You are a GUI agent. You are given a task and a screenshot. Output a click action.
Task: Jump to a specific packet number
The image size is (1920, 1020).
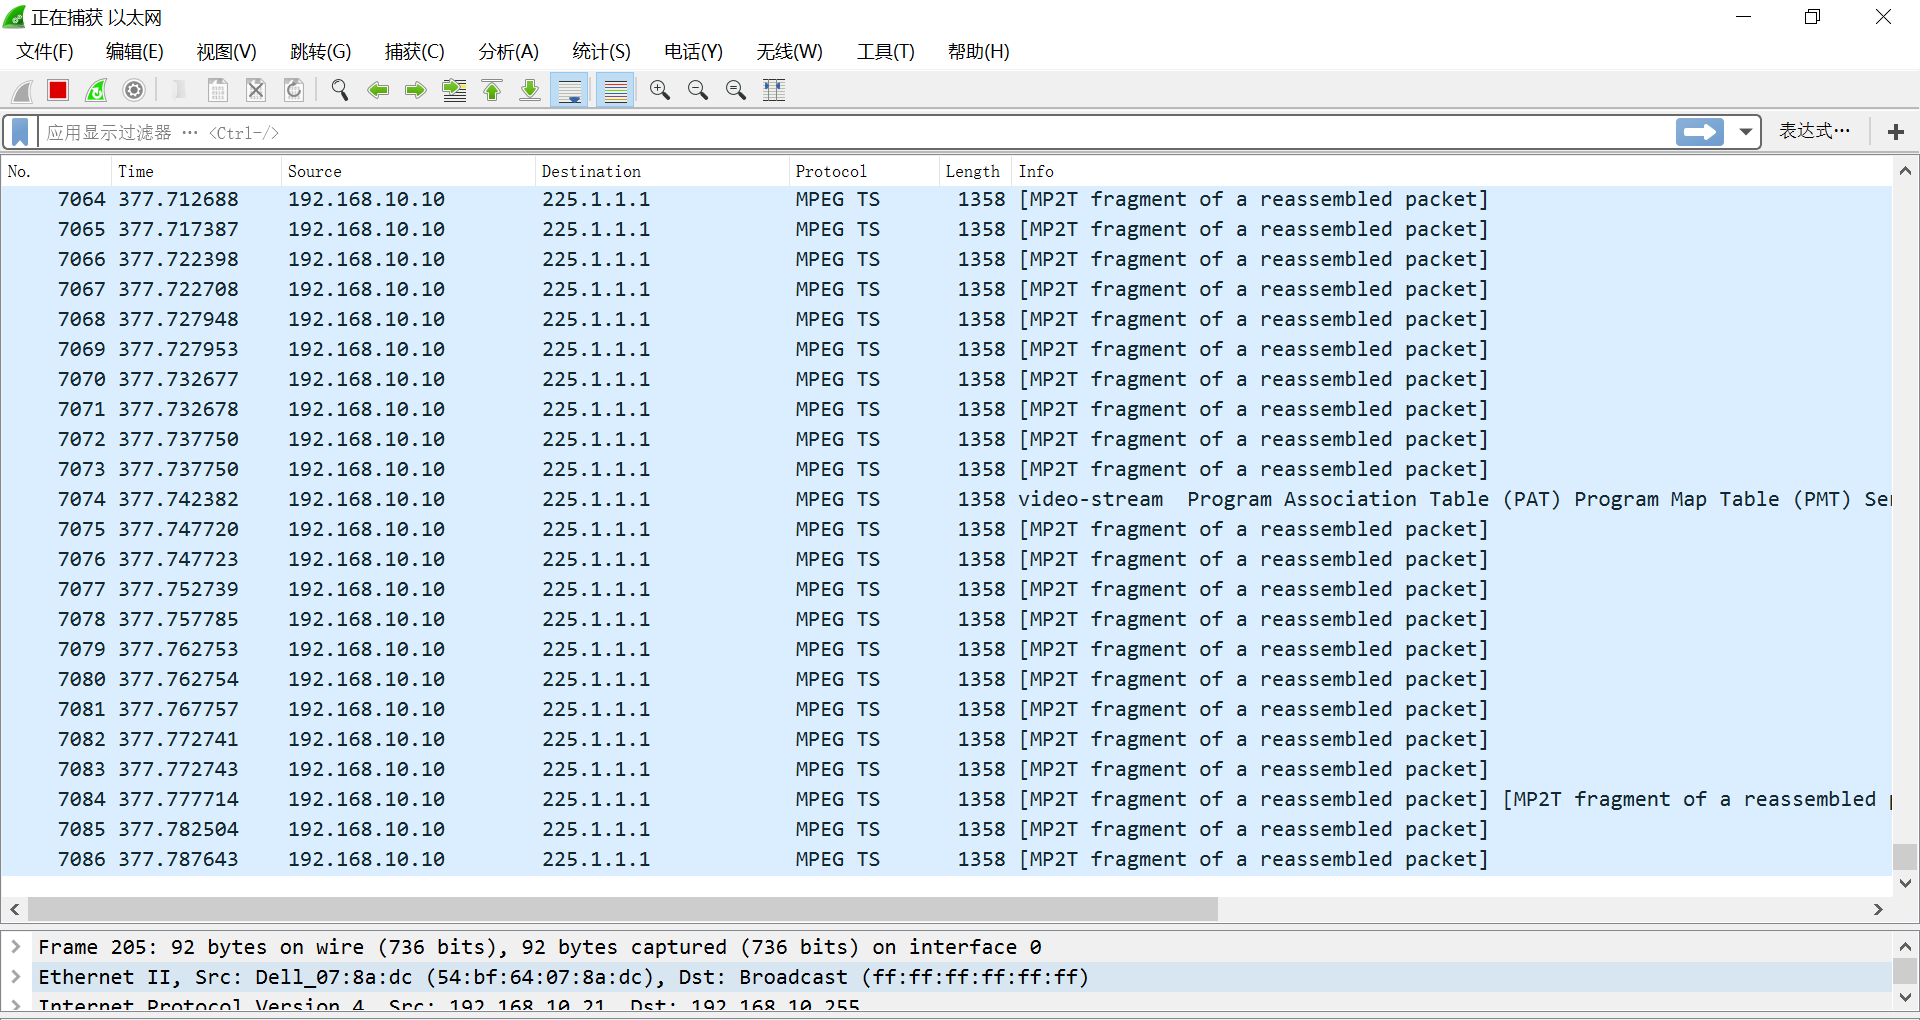pos(454,91)
